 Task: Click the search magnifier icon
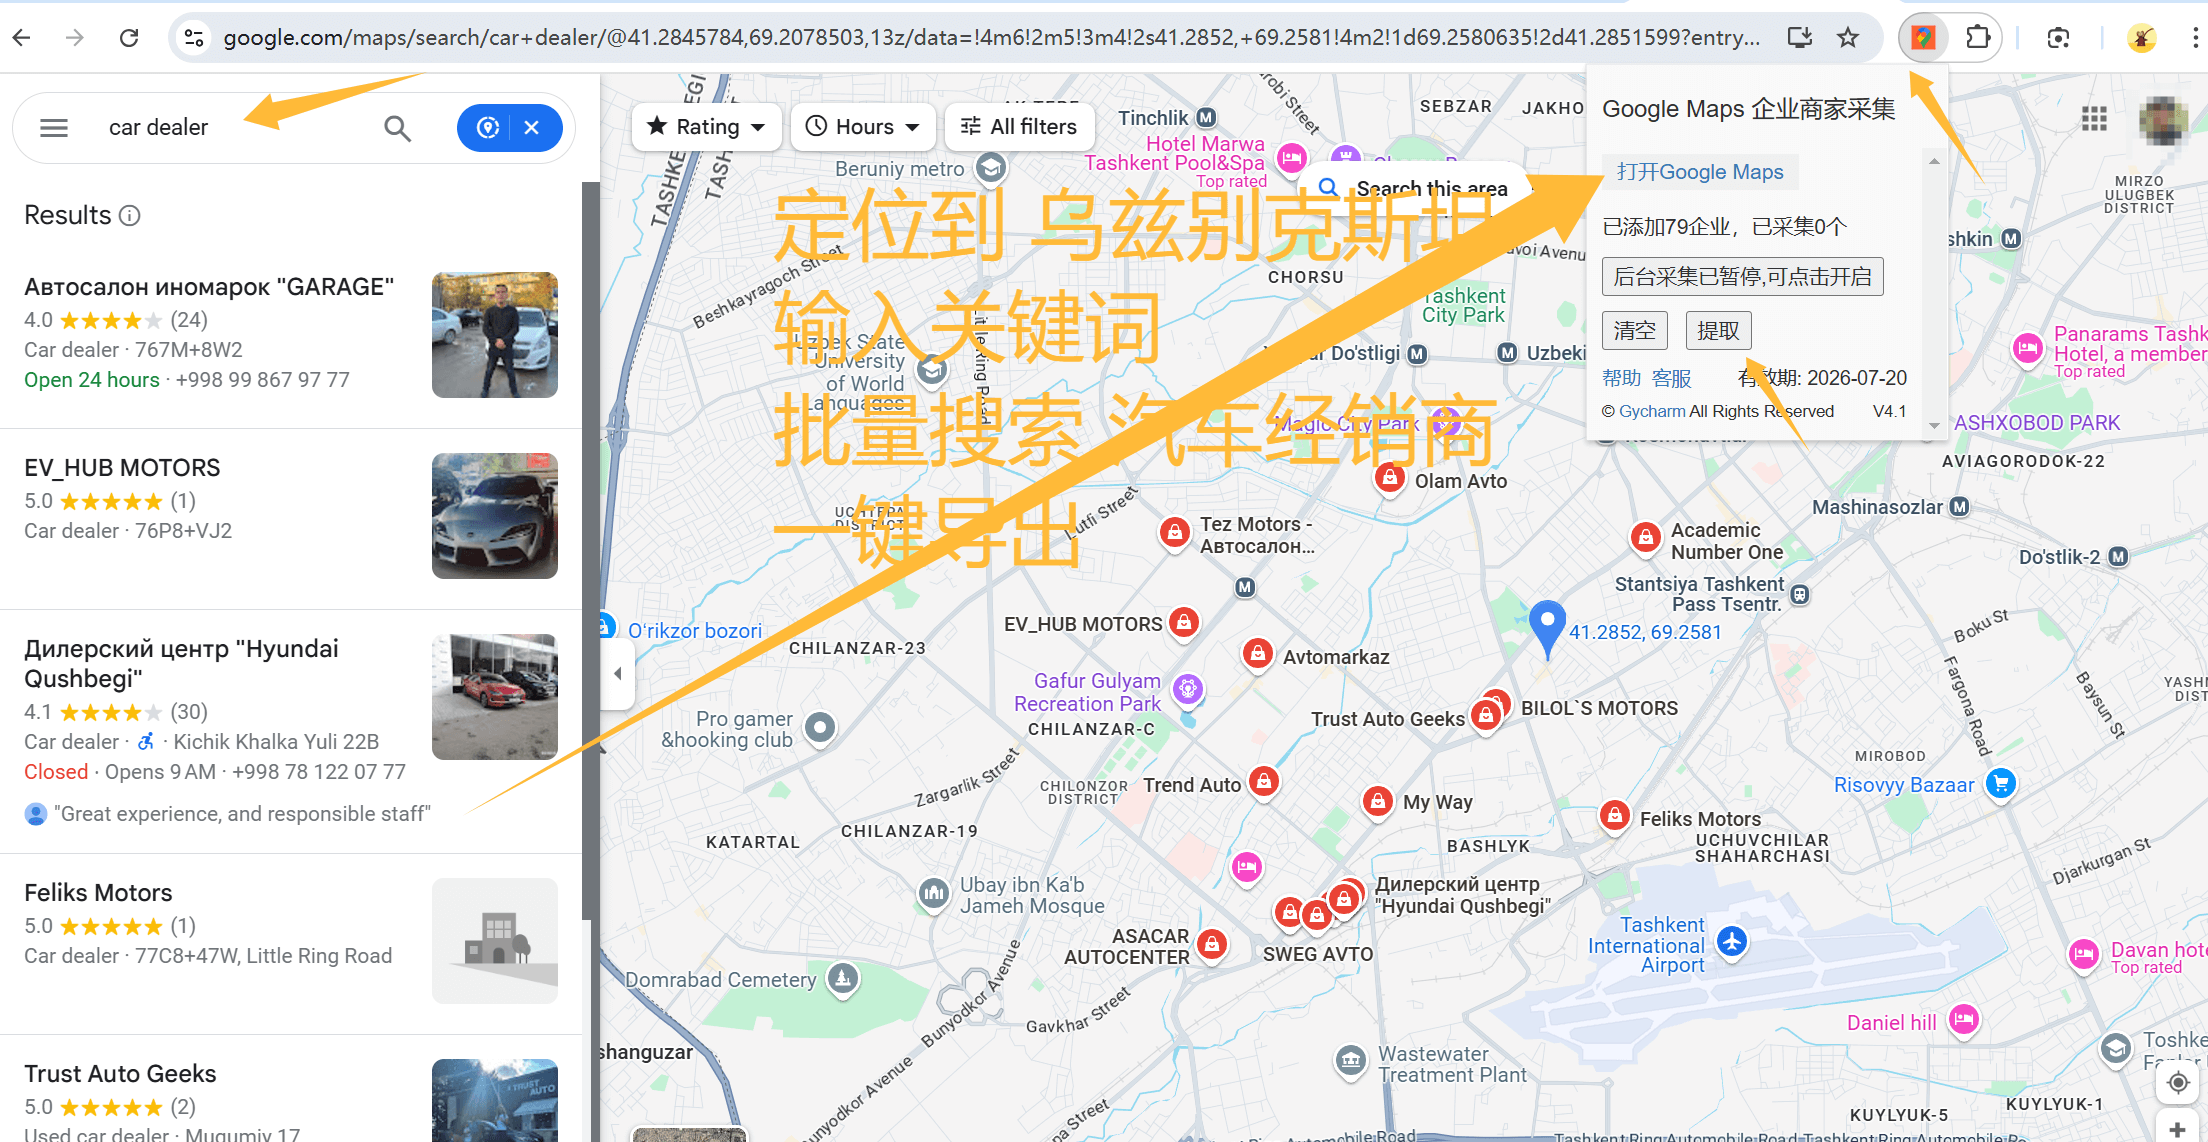click(x=397, y=128)
